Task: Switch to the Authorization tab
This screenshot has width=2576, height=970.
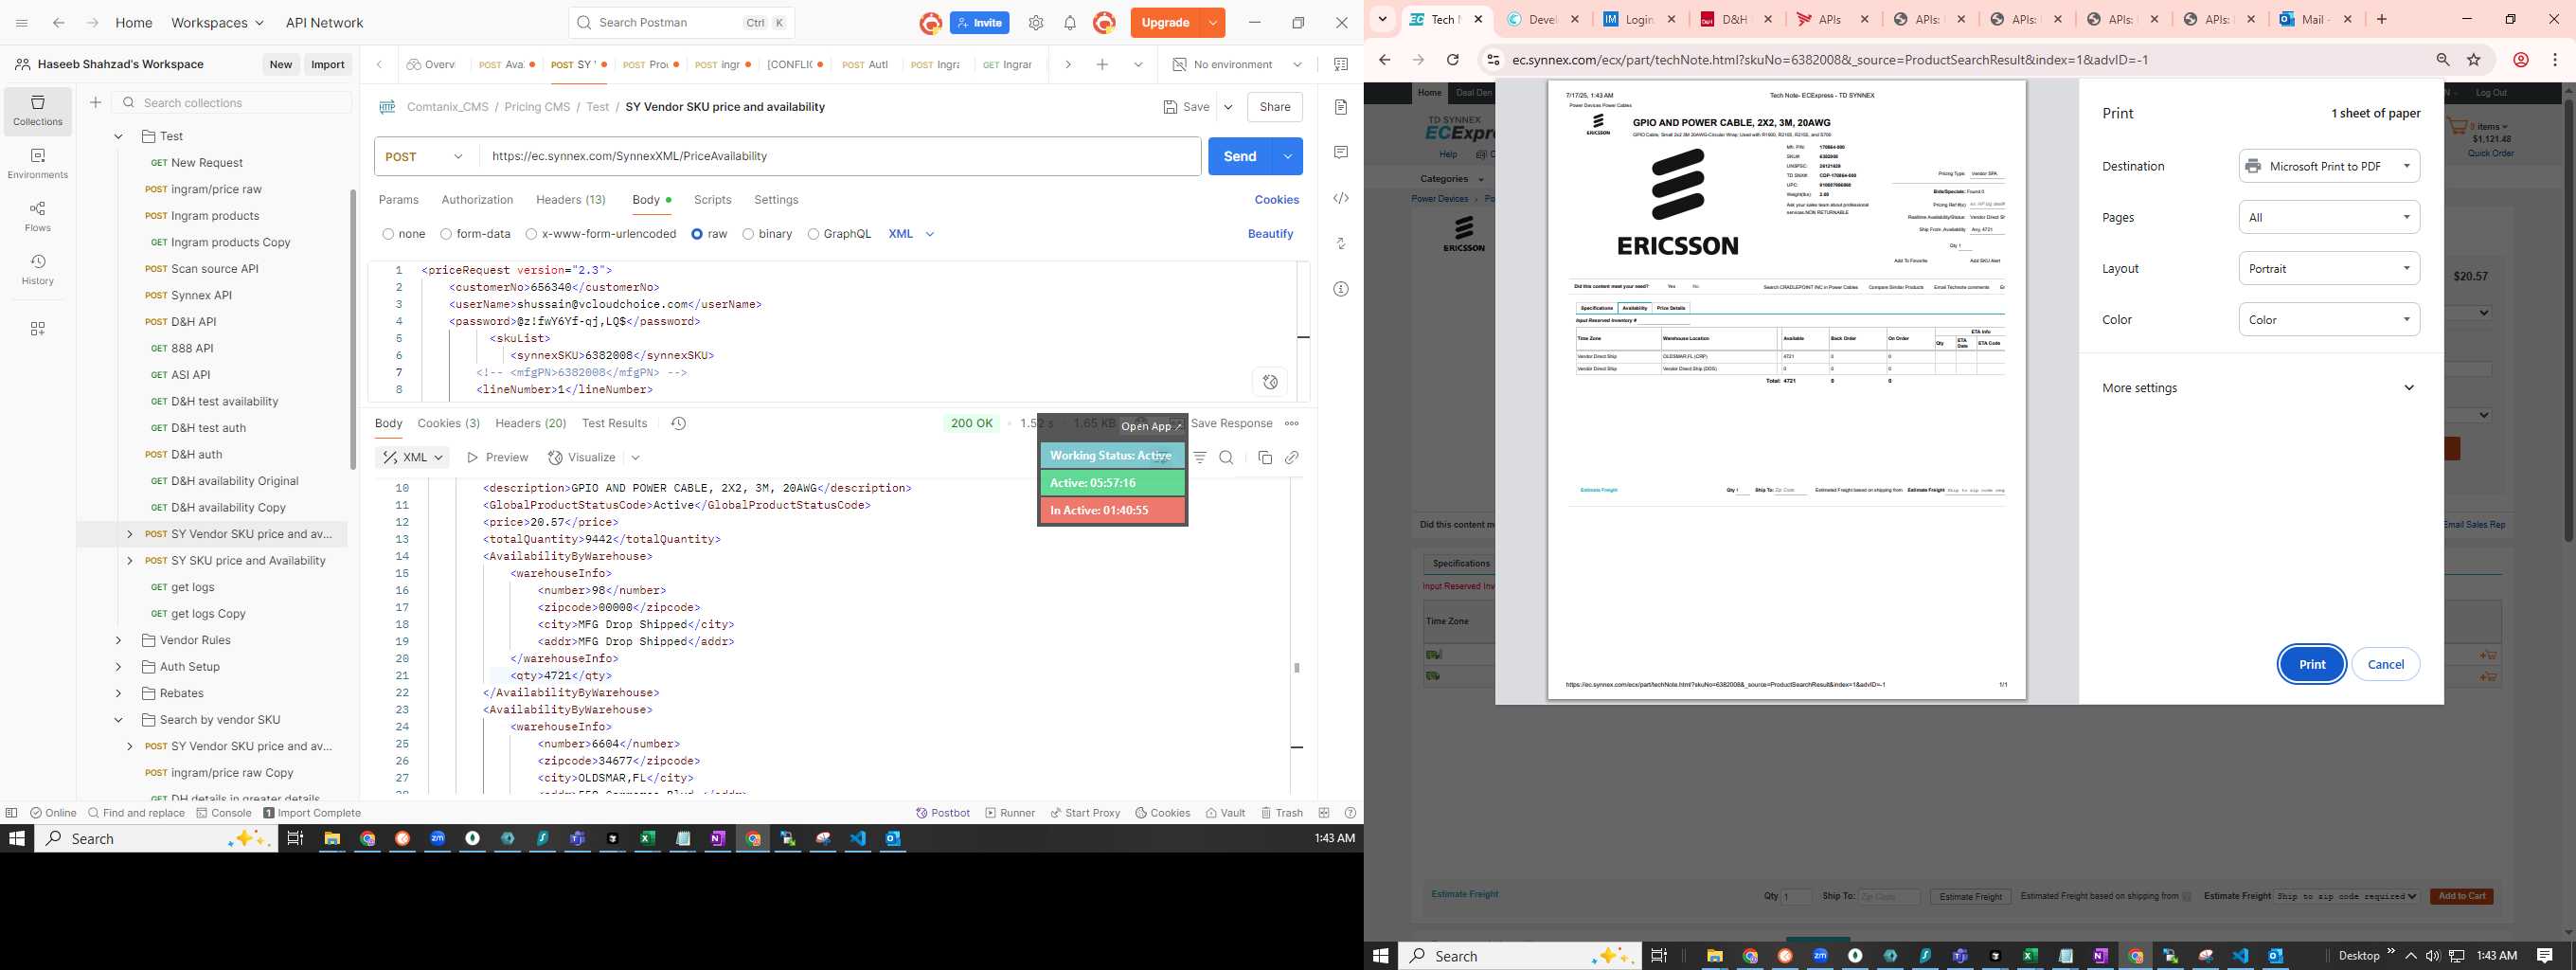Action: tap(477, 200)
